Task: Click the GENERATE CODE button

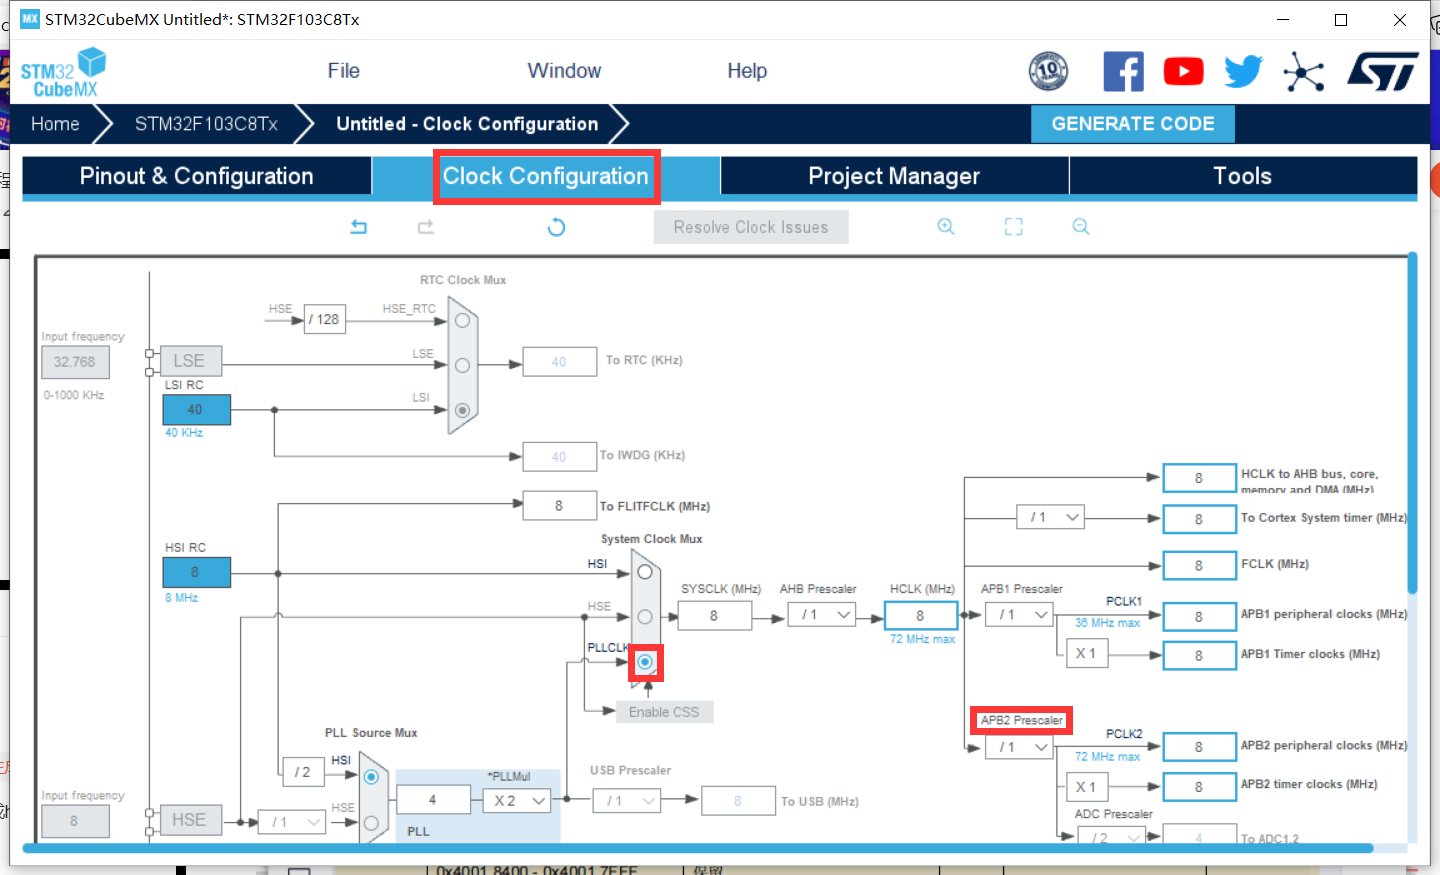Action: pos(1133,124)
